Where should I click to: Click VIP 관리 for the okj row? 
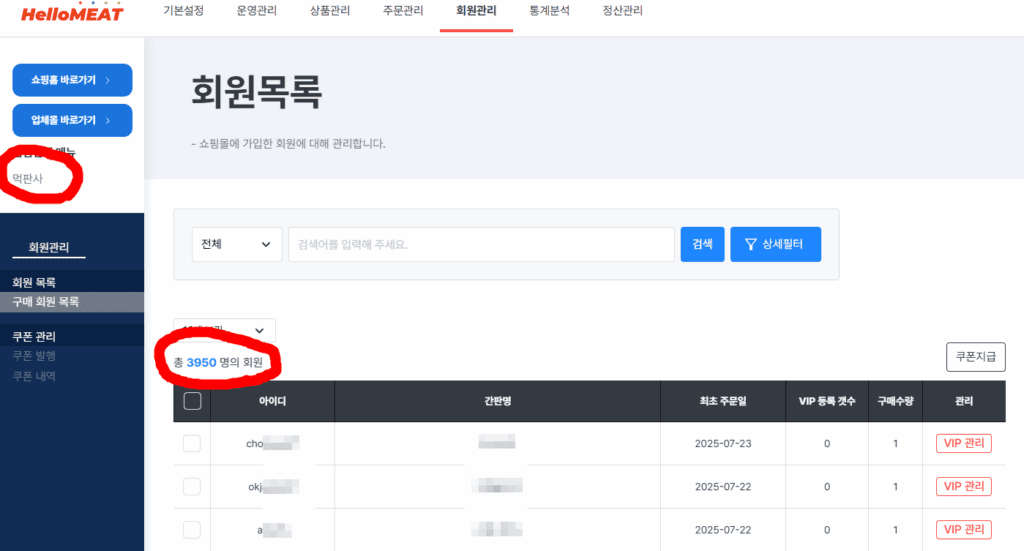tap(963, 486)
